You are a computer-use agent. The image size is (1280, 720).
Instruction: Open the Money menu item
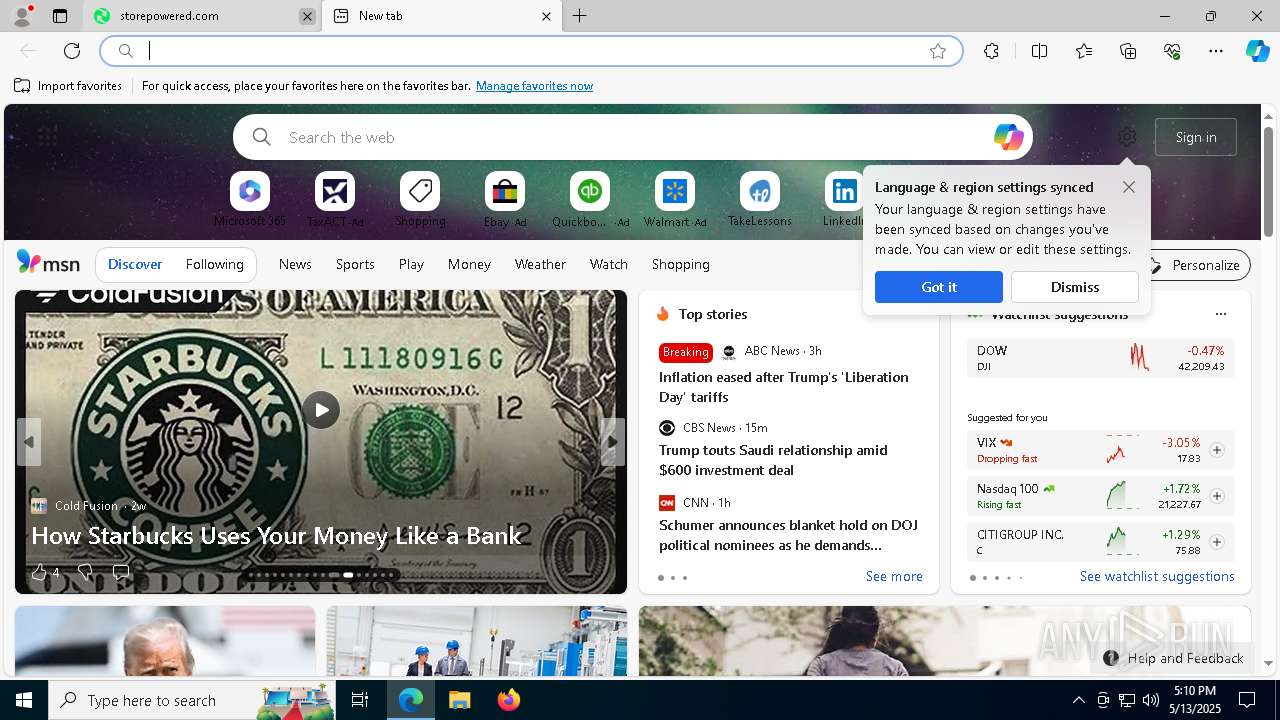click(469, 264)
